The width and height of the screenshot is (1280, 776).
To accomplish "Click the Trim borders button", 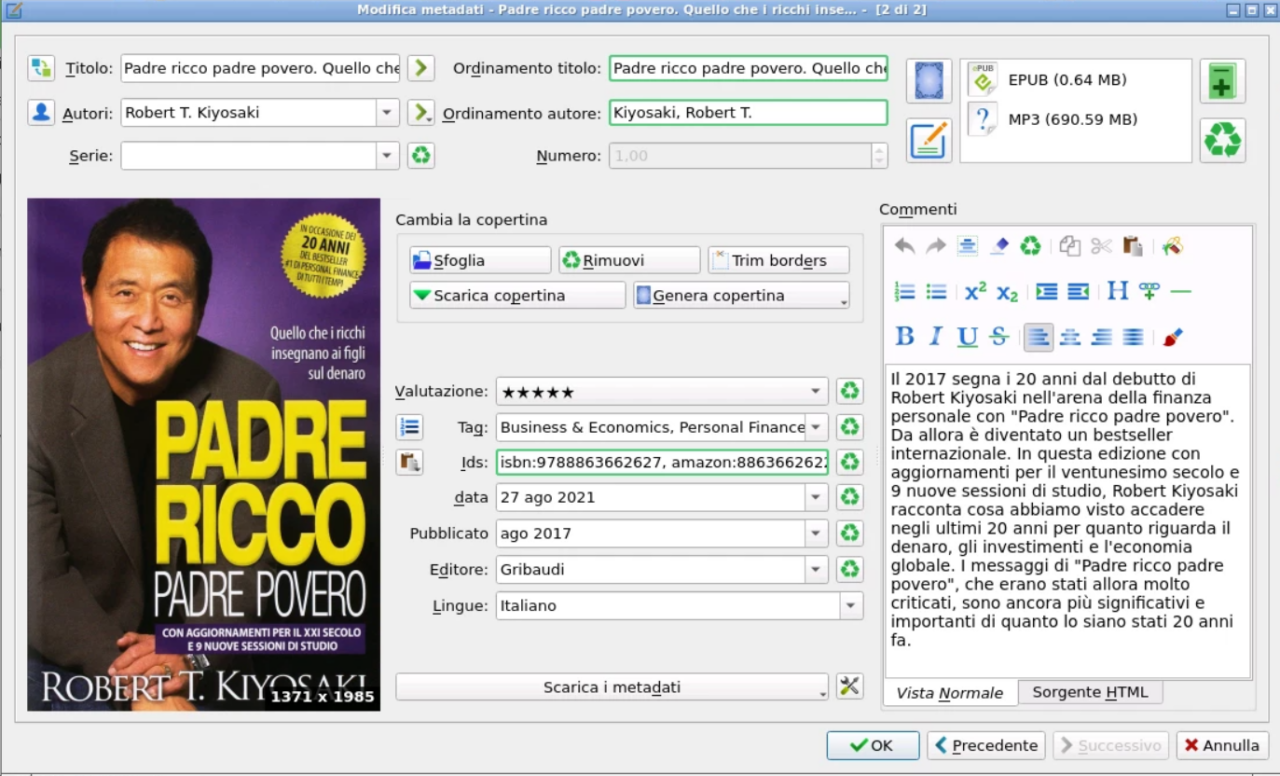I will click(778, 260).
